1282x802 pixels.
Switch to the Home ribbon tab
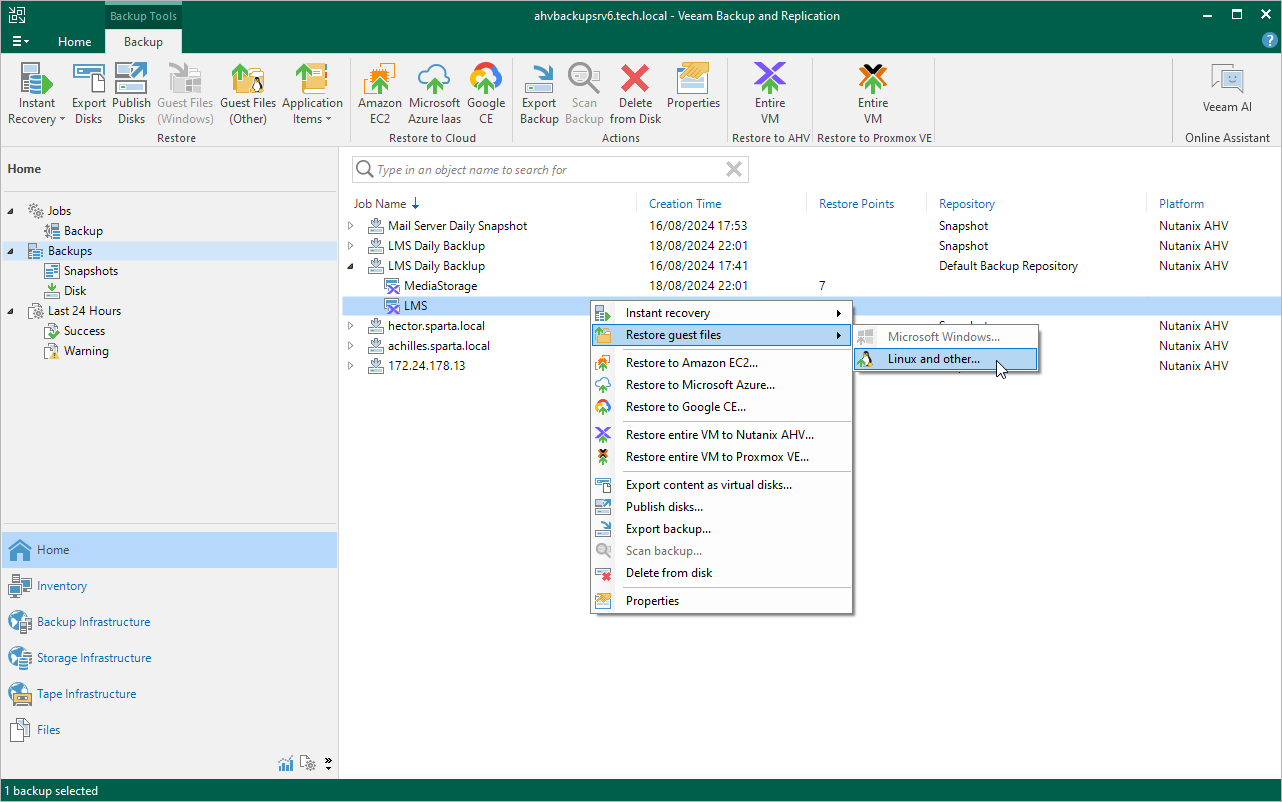[74, 42]
